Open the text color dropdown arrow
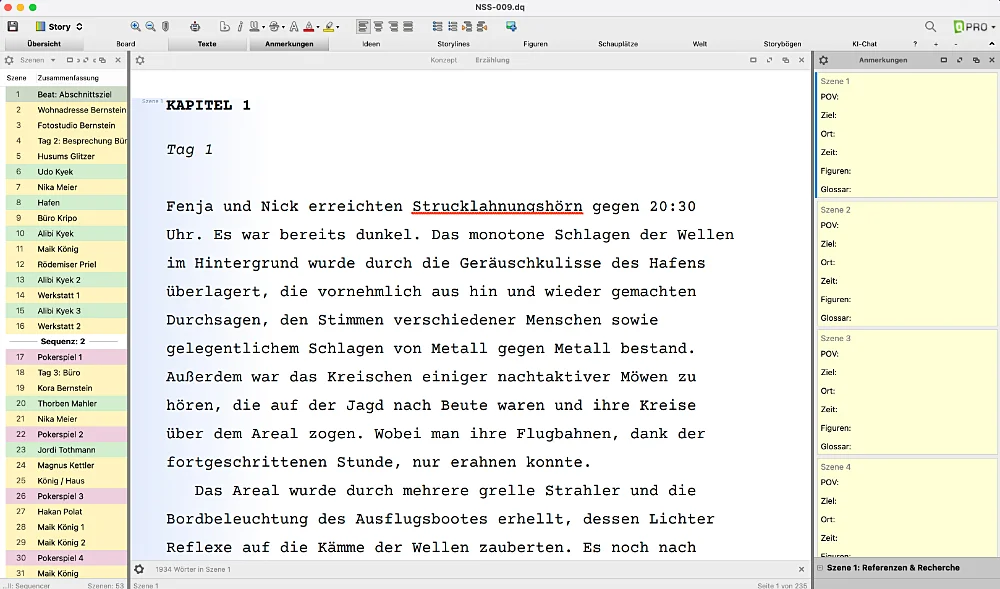 pos(318,27)
